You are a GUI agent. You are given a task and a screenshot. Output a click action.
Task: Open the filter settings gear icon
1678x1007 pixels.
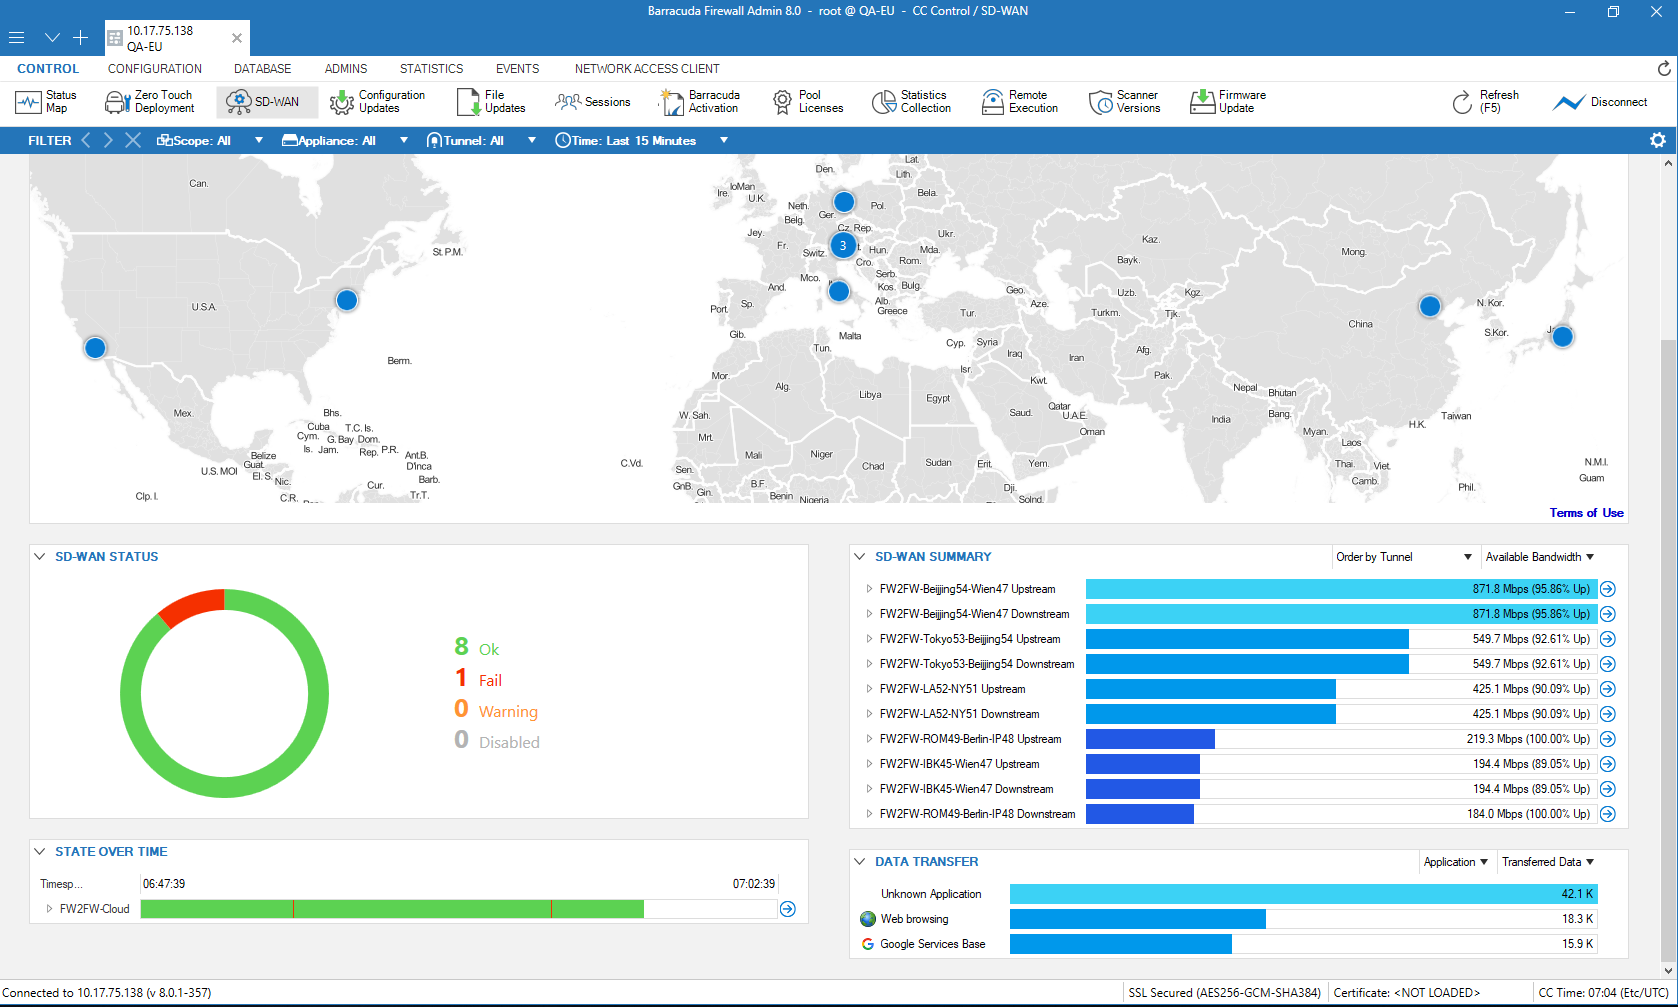click(1658, 140)
